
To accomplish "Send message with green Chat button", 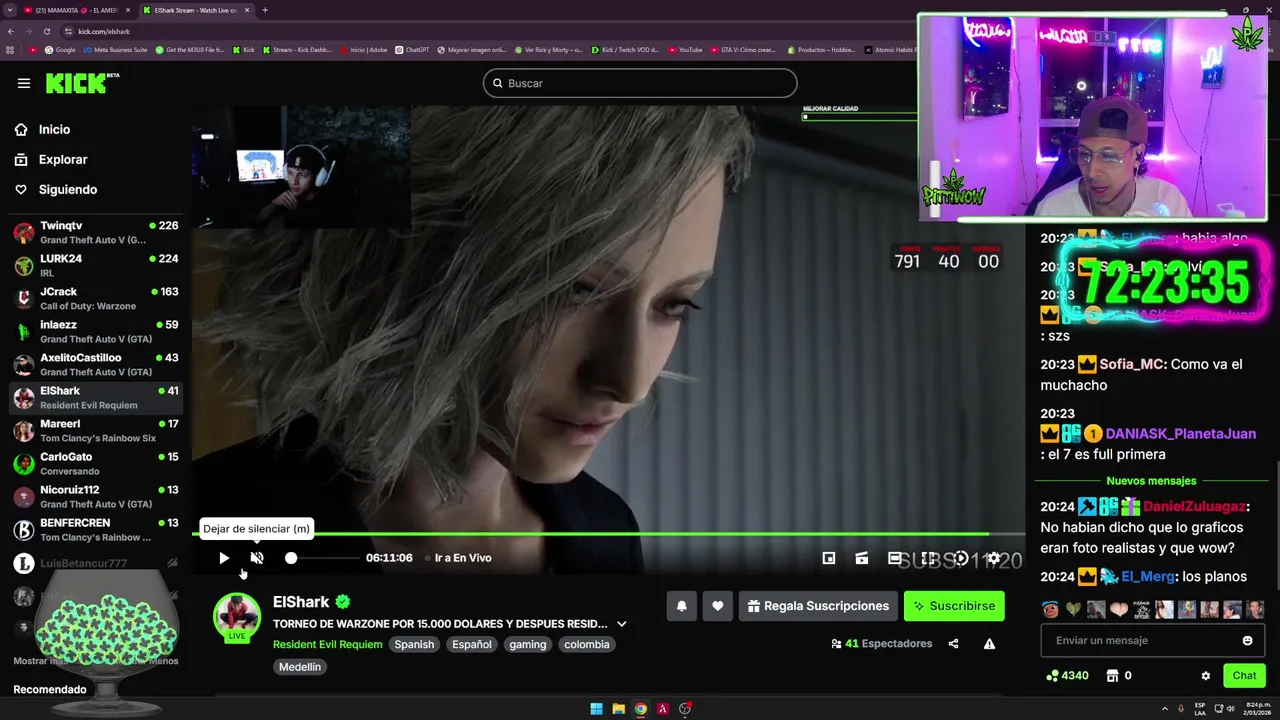I will [x=1244, y=676].
